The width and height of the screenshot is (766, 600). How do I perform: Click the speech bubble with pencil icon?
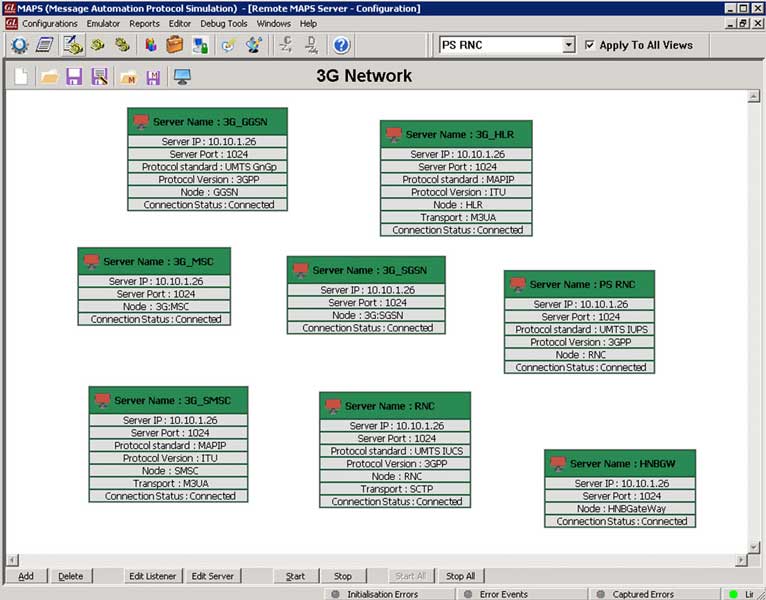228,45
